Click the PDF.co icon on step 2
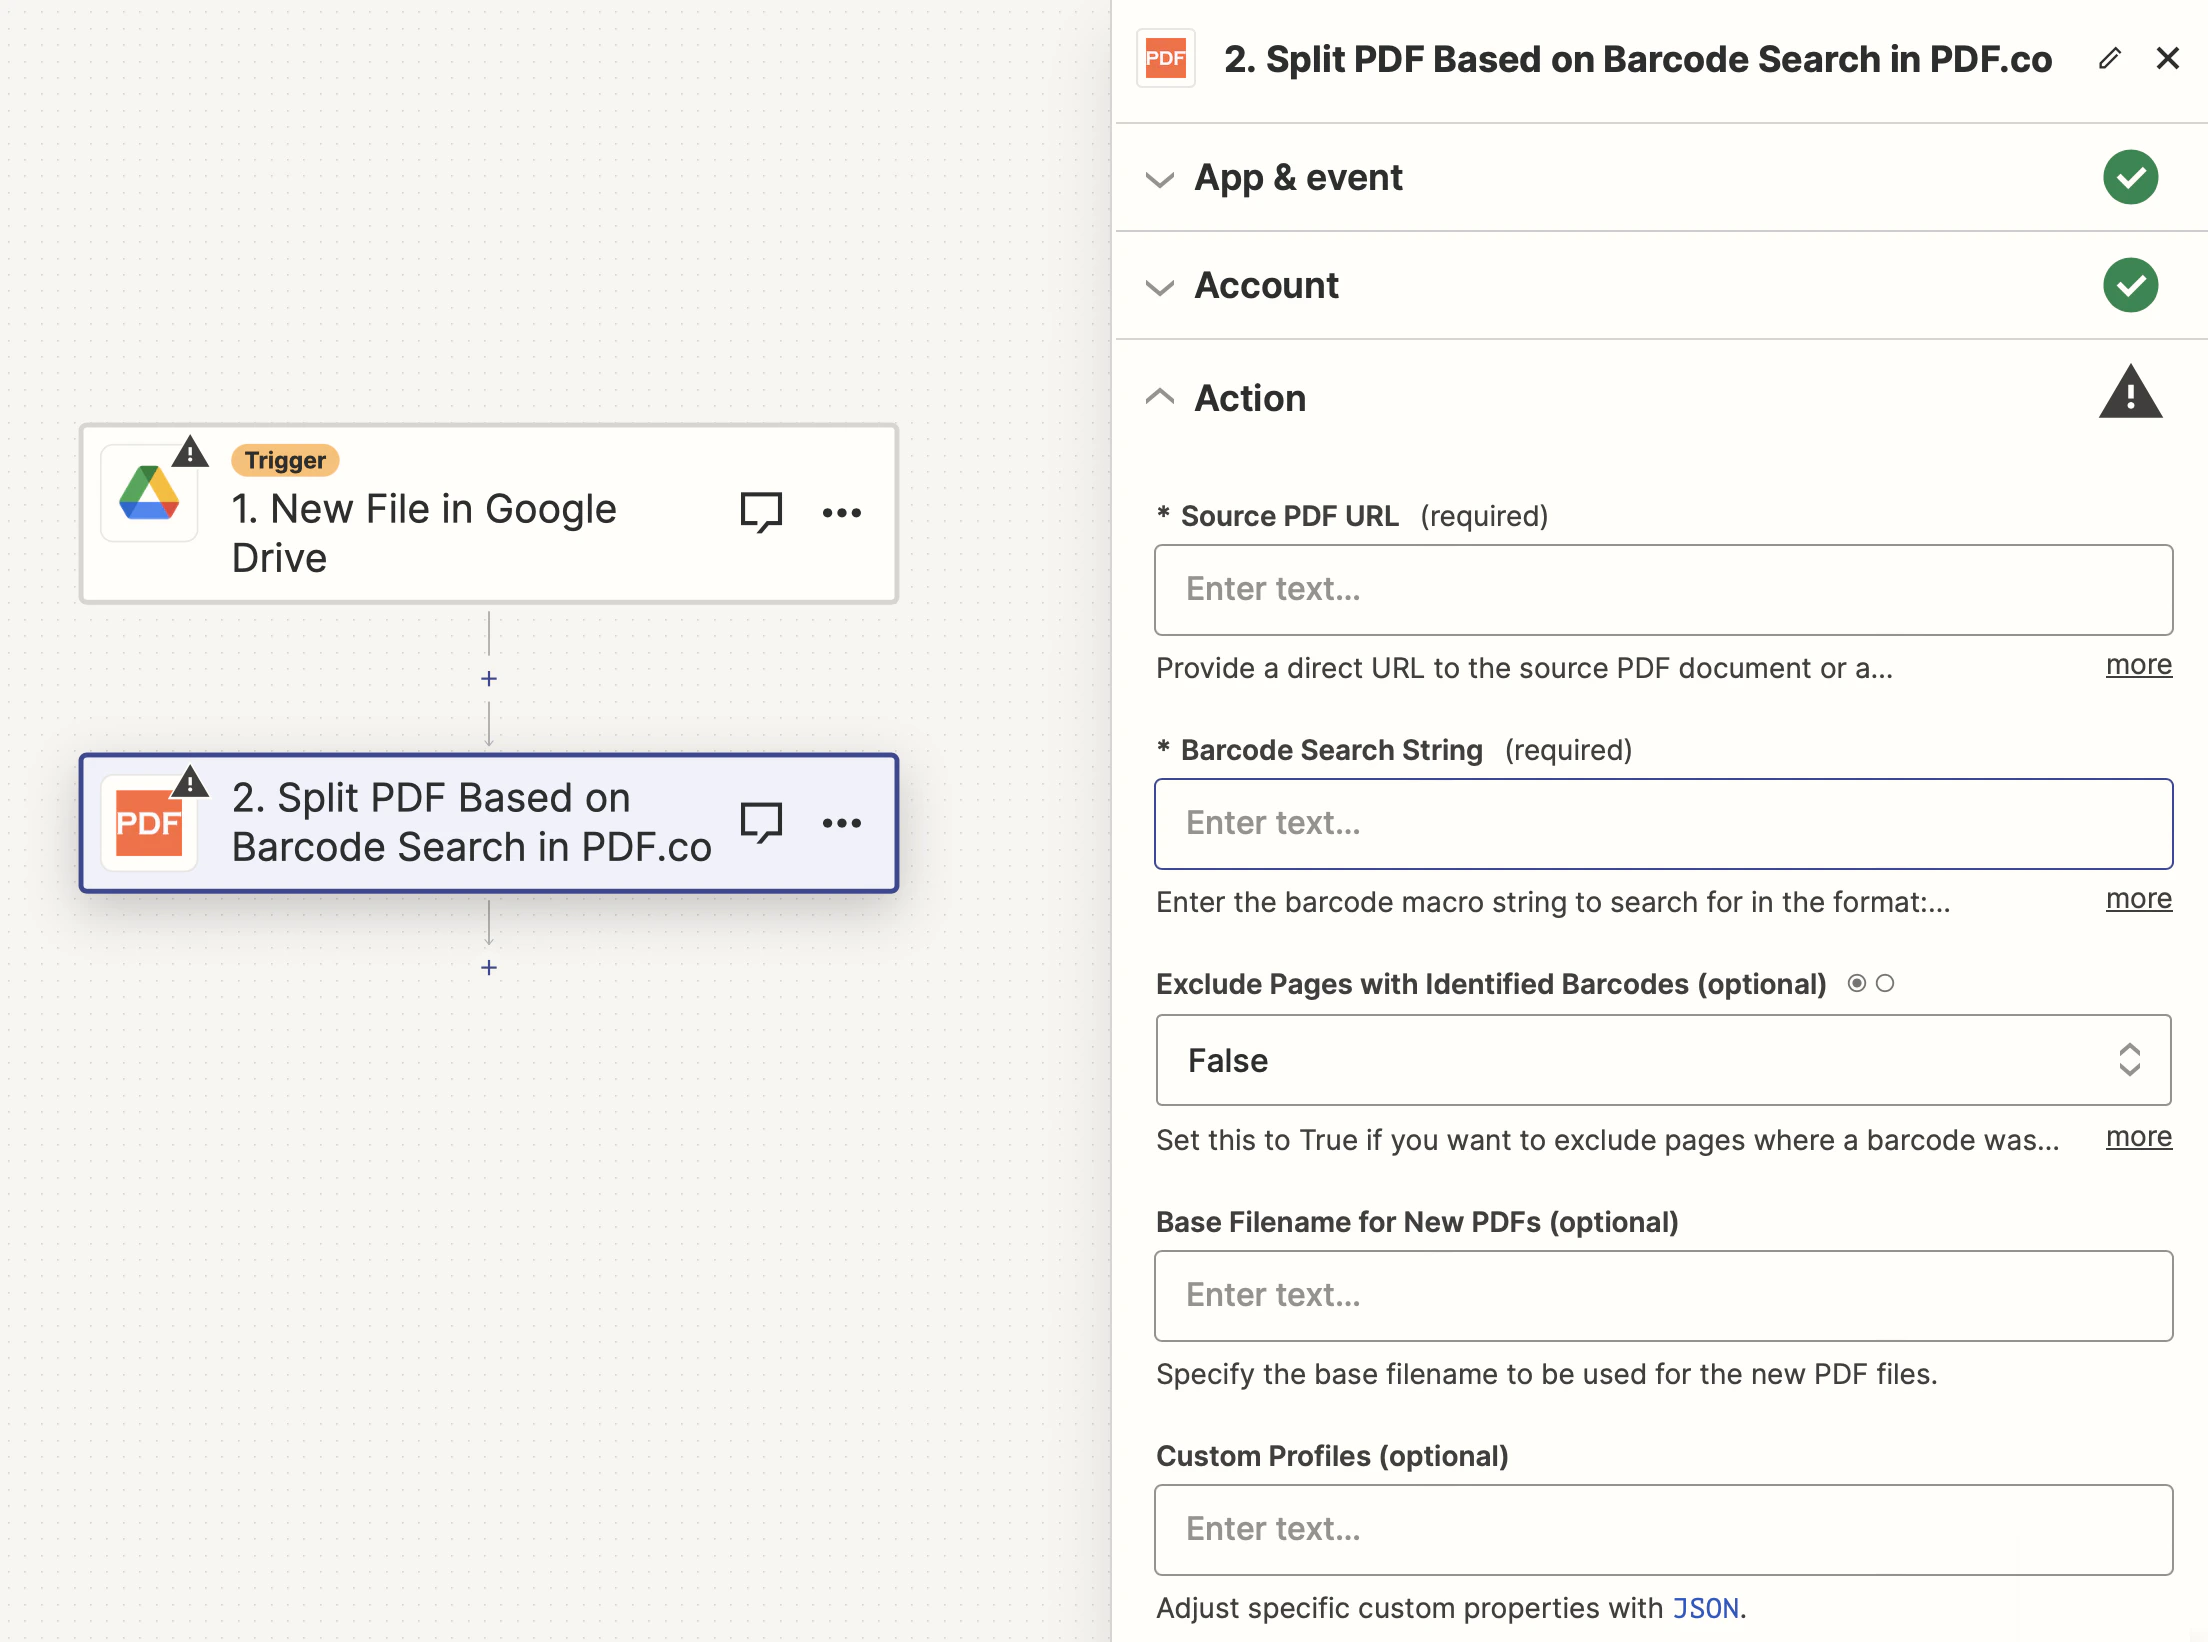2208x1642 pixels. pyautogui.click(x=149, y=823)
